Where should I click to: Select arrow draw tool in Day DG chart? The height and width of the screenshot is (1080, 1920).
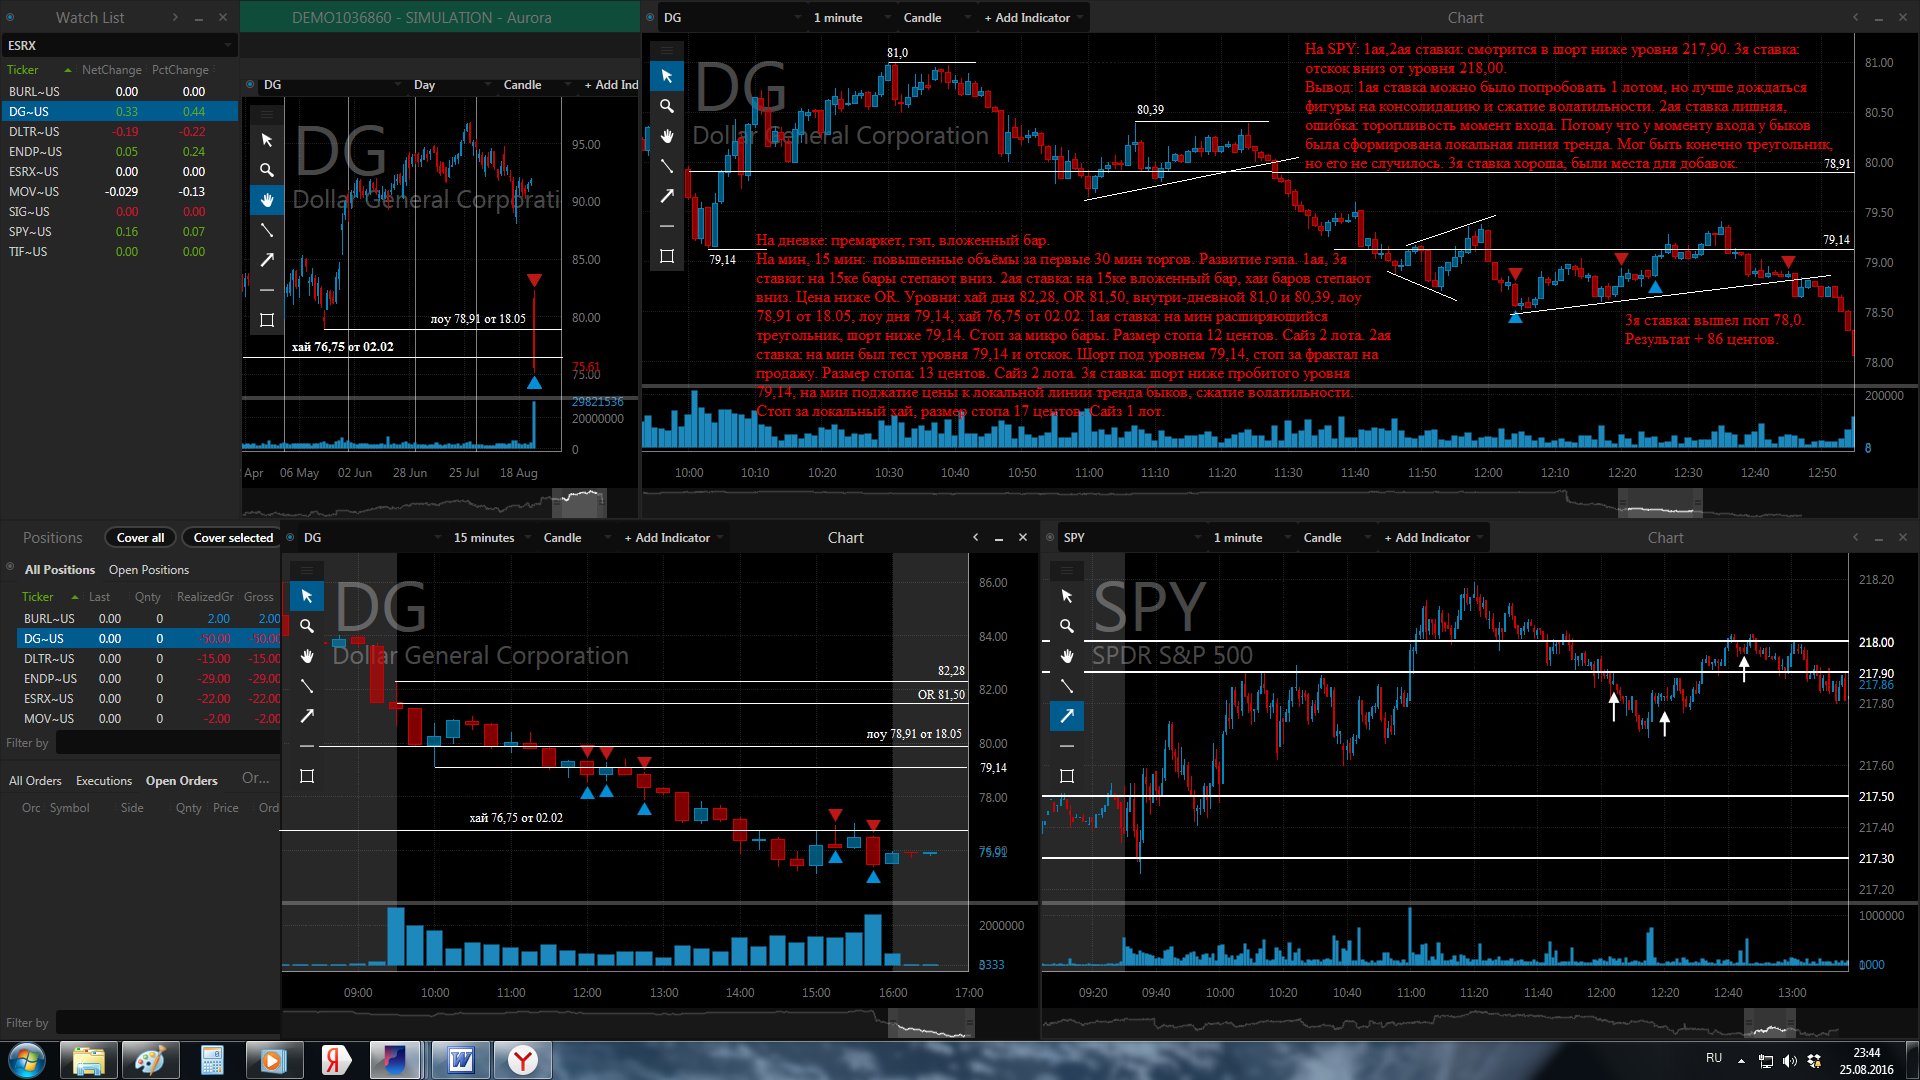point(267,260)
